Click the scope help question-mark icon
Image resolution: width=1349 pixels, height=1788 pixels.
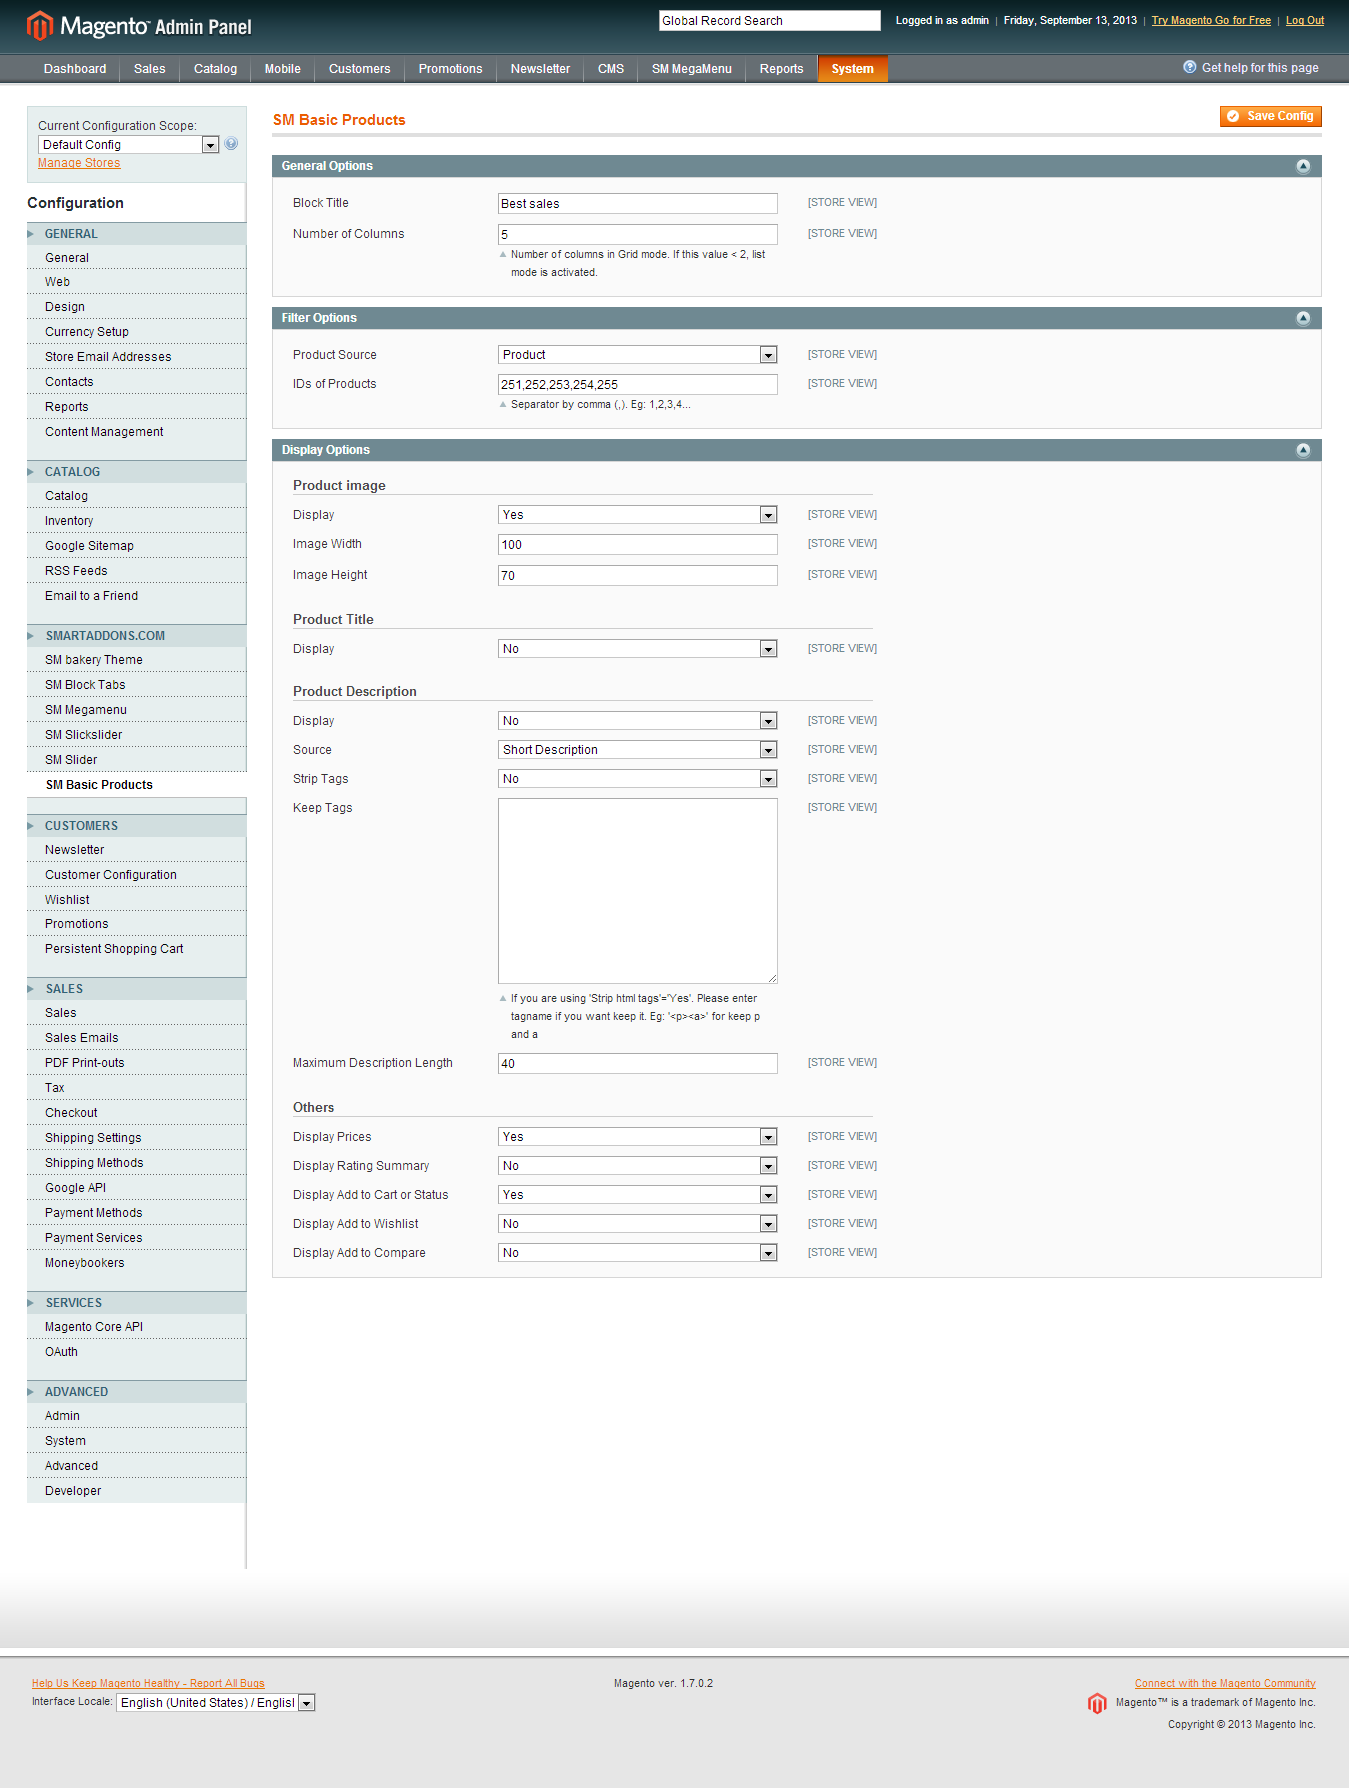pos(231,144)
